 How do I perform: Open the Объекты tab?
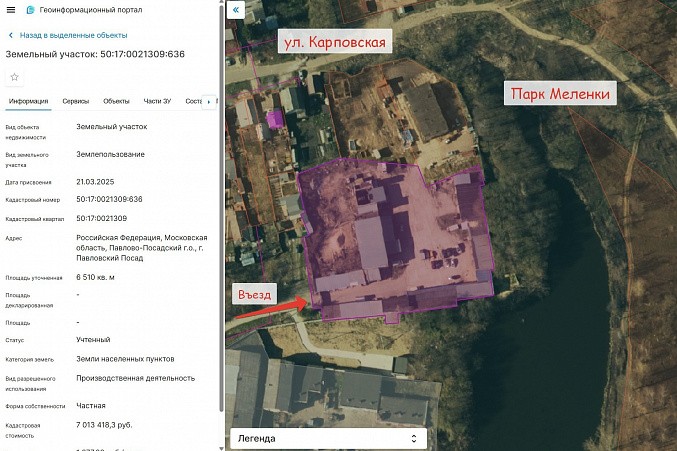pos(116,101)
